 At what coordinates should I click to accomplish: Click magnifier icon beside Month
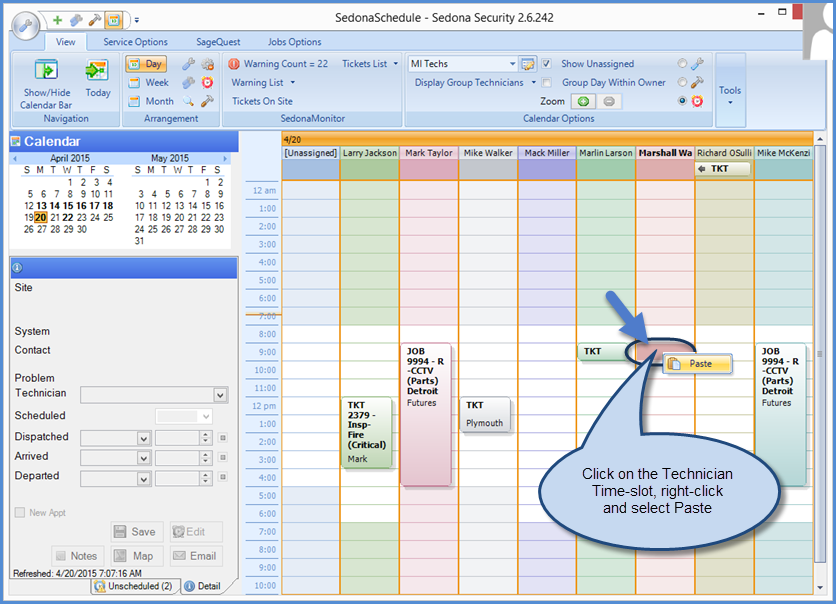click(188, 101)
